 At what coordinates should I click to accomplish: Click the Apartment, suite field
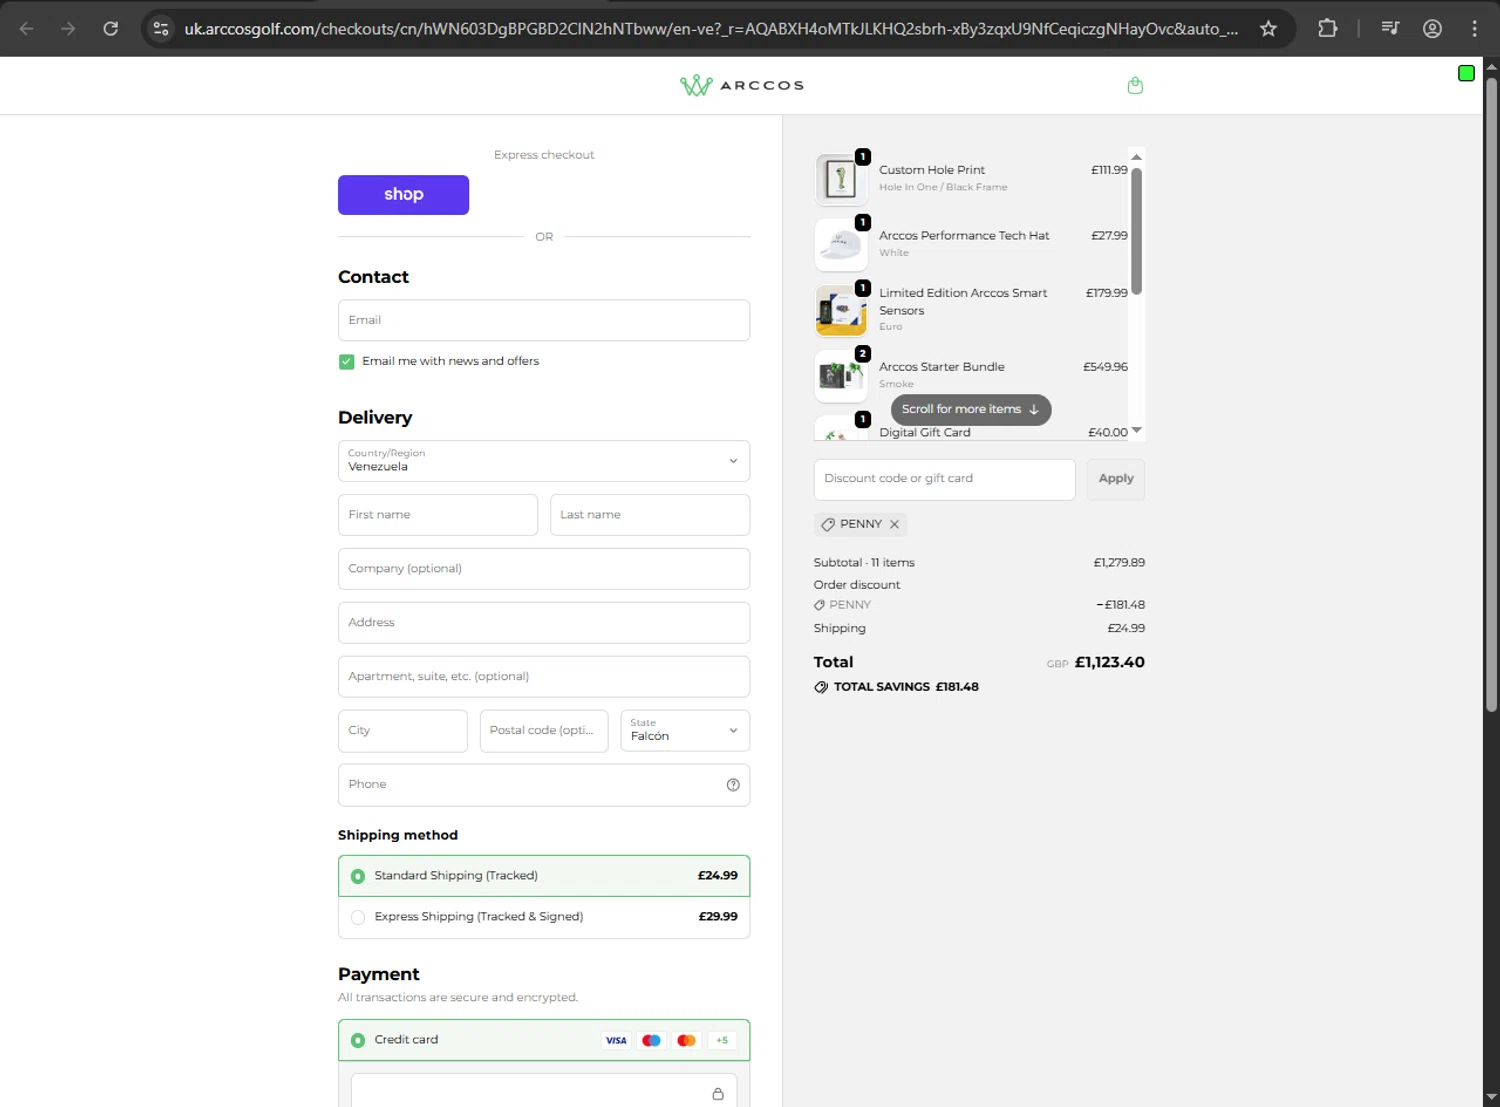tap(544, 677)
